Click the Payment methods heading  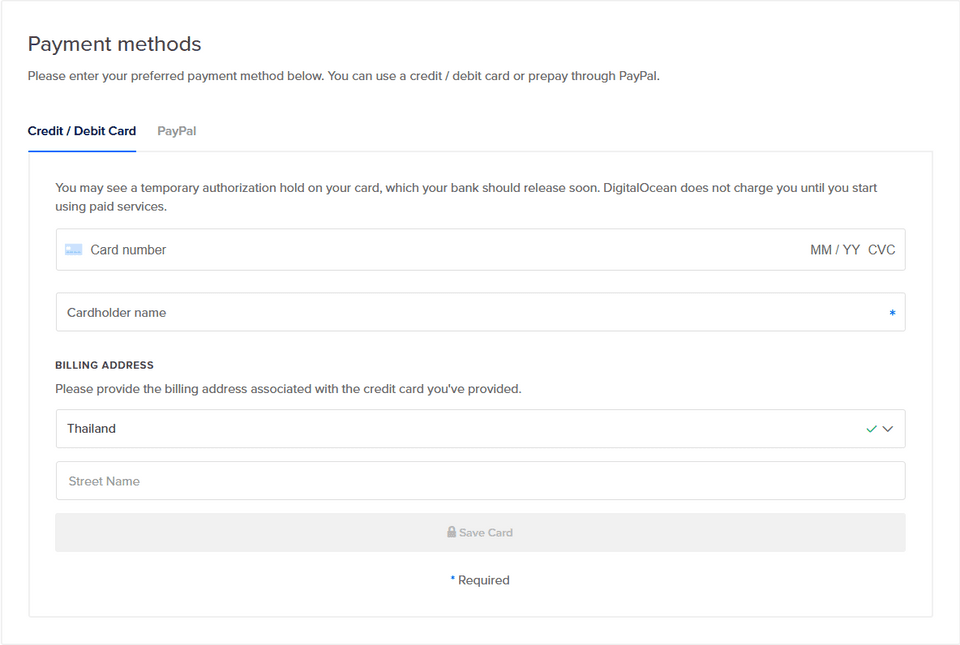[x=114, y=44]
